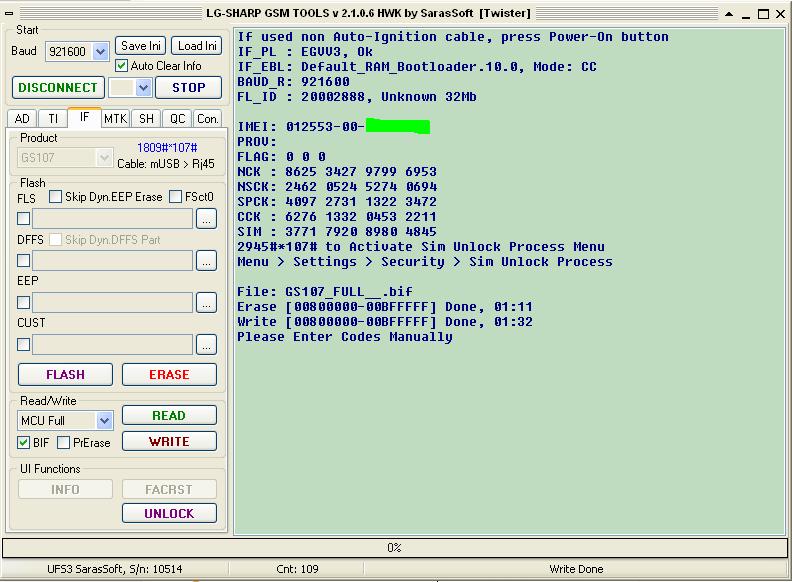Browse for CUST file with ... button
Screen dimensions: 792x582
click(x=206, y=345)
